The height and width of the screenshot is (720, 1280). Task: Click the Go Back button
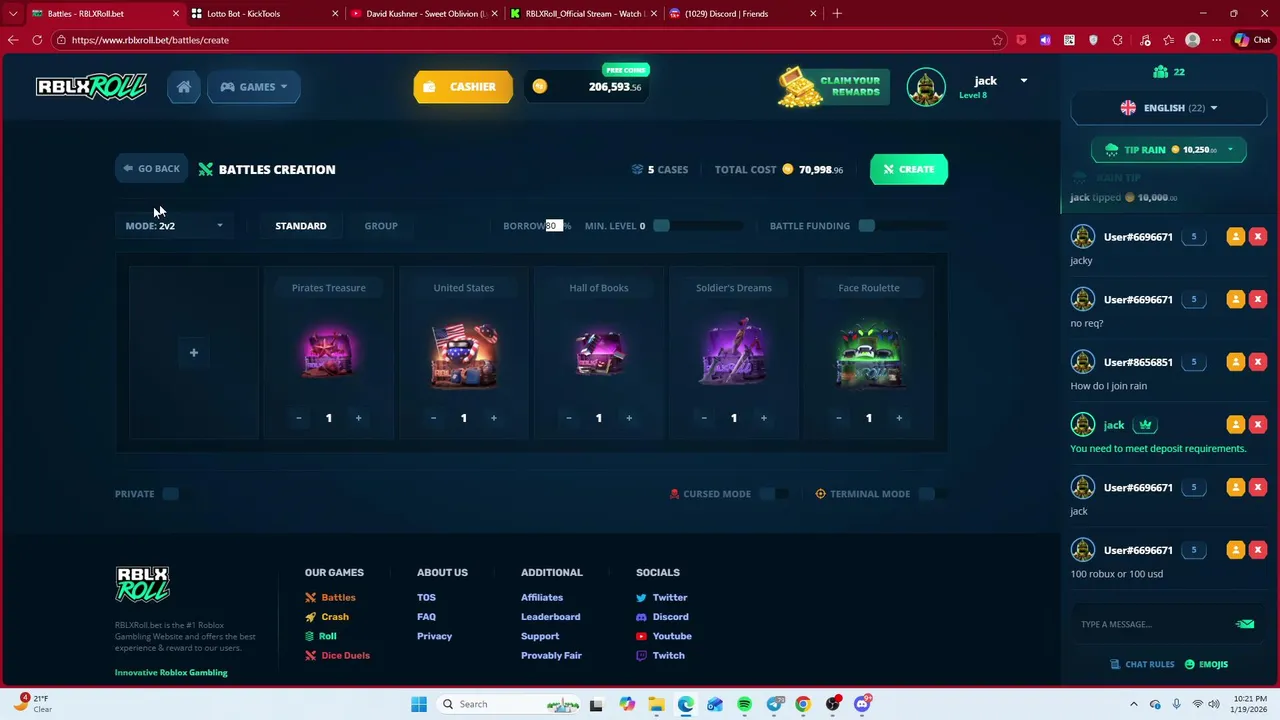152,169
